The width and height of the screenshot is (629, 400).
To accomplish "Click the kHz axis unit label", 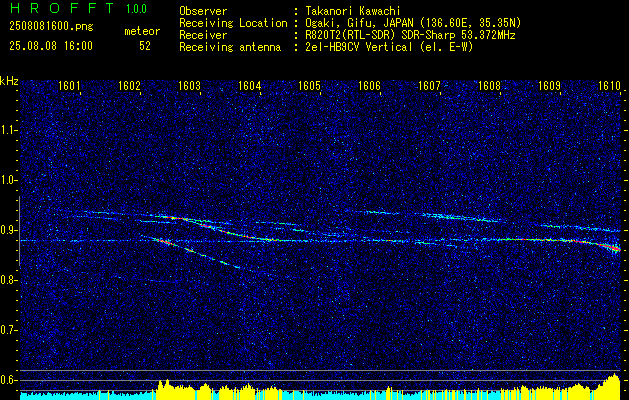I will [x=9, y=81].
